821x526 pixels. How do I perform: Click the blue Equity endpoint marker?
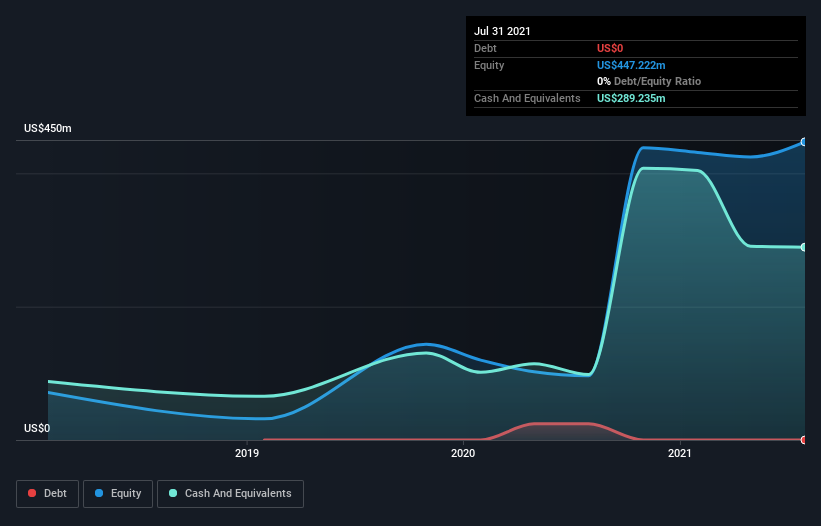coord(804,142)
